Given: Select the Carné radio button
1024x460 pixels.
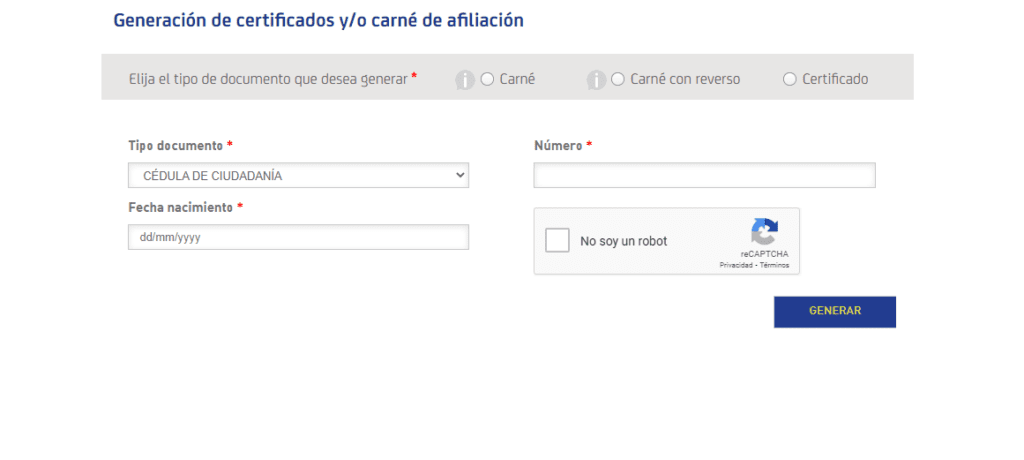Looking at the screenshot, I should [488, 79].
